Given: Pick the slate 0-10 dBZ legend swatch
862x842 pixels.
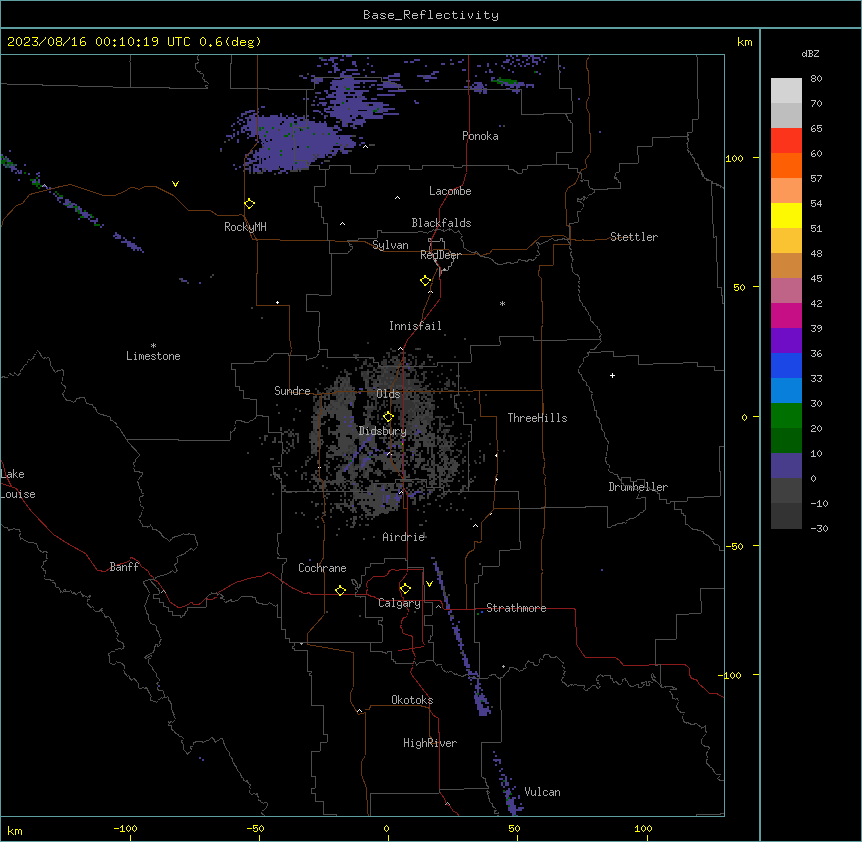Looking at the screenshot, I should pyautogui.click(x=786, y=466).
